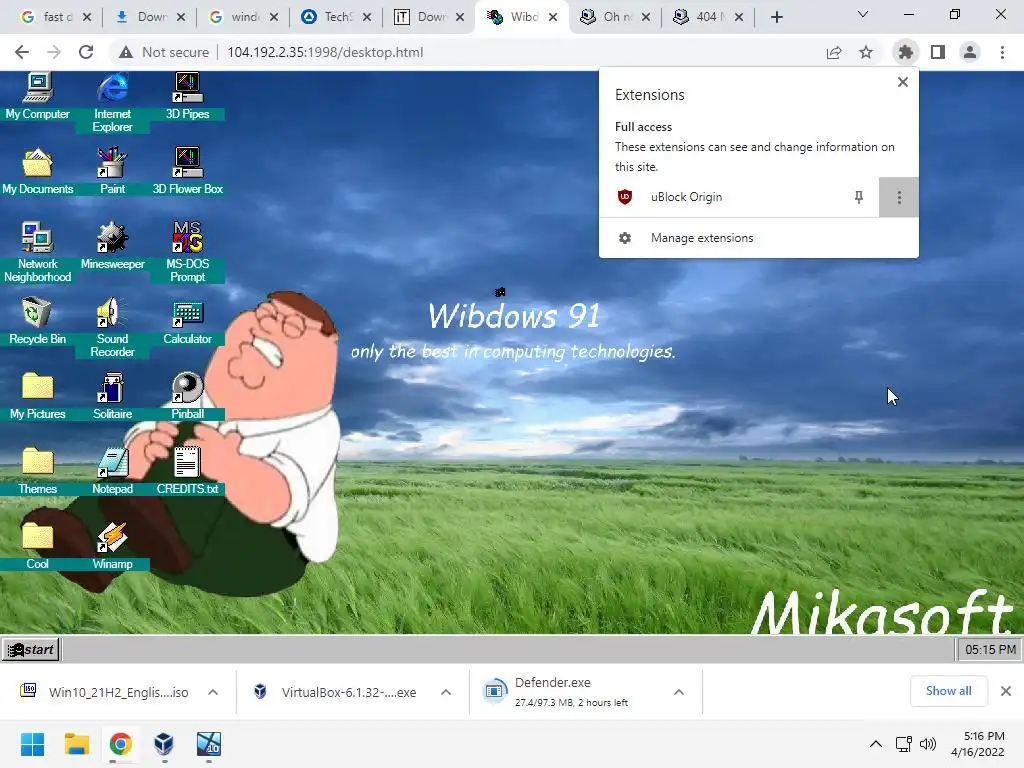Open the My Documents folder icon
The image size is (1024, 768).
point(37,171)
